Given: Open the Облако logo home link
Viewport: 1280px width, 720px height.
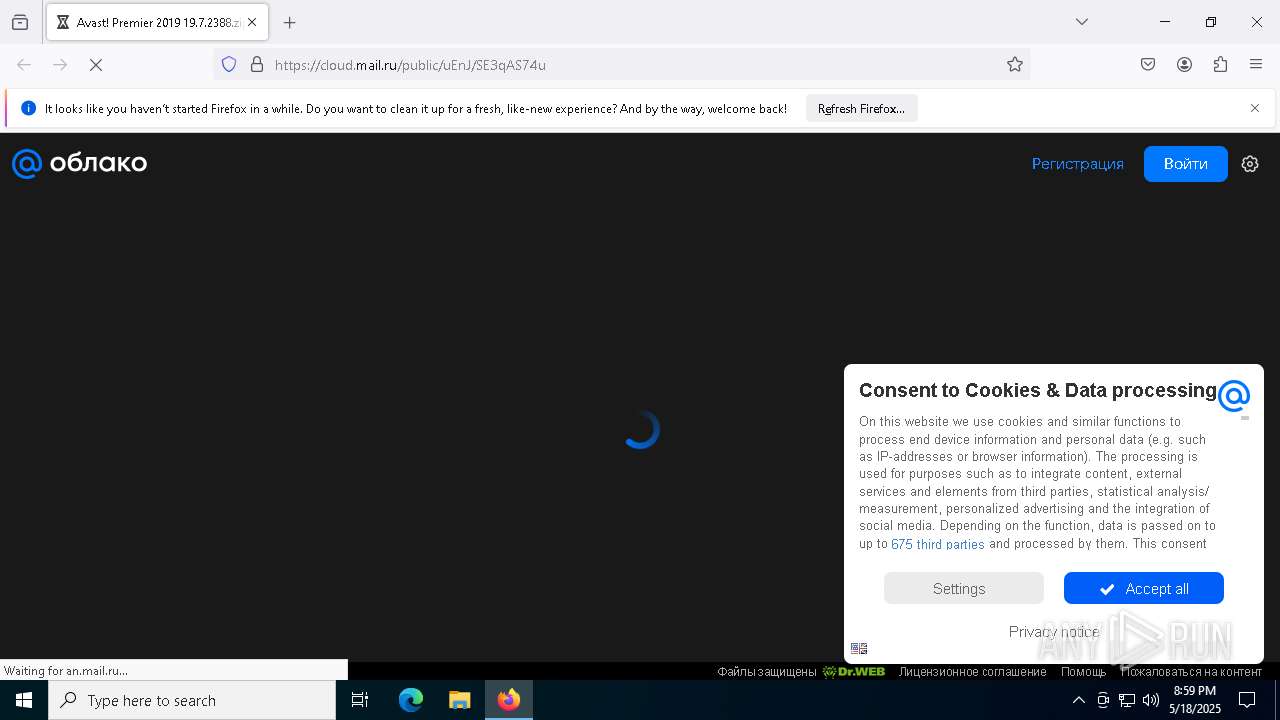Looking at the screenshot, I should tap(80, 163).
